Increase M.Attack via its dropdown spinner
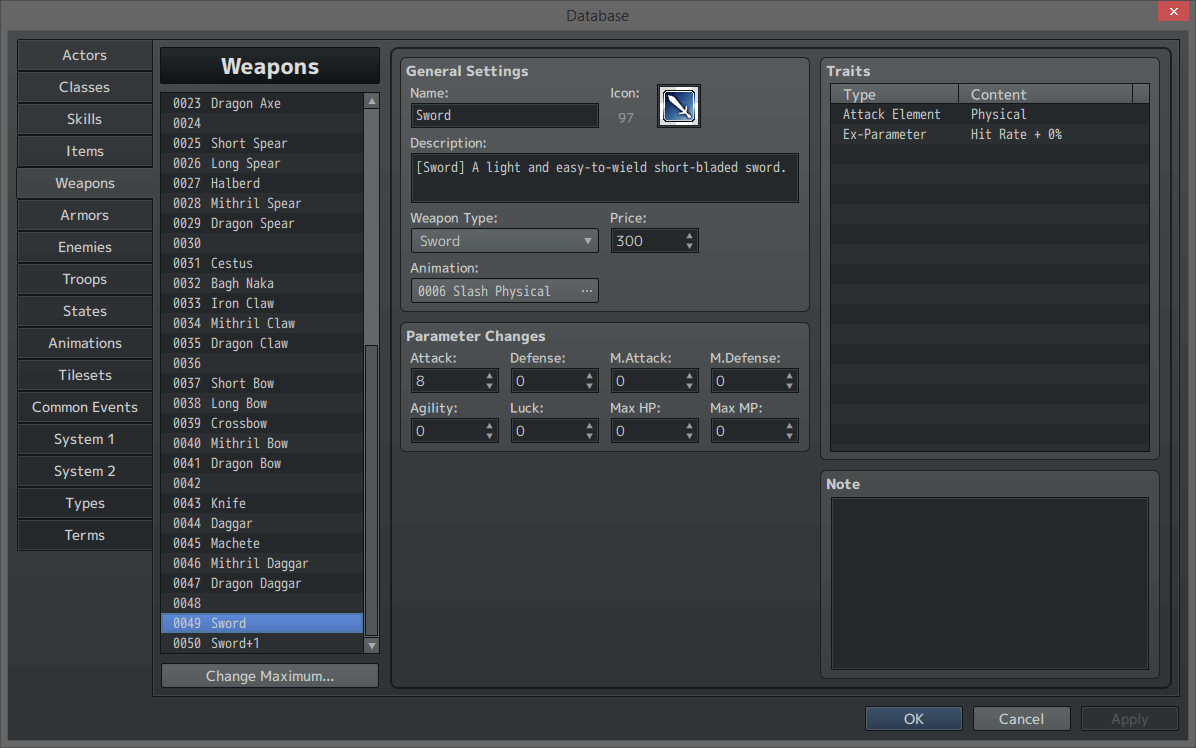The height and width of the screenshot is (748, 1196). pos(688,375)
